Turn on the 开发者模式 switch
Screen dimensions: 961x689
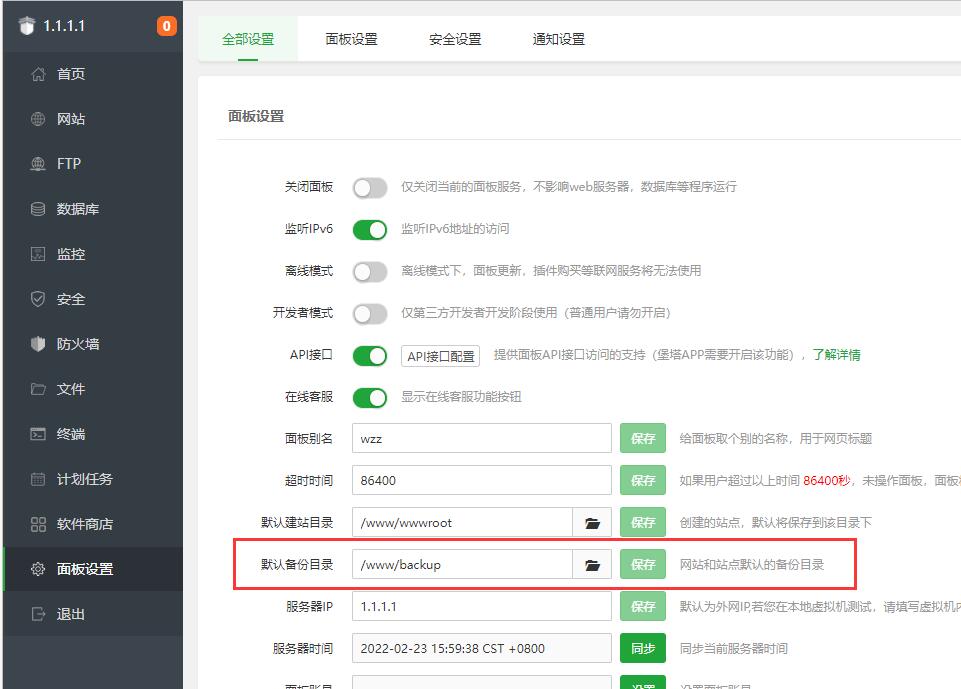(370, 314)
